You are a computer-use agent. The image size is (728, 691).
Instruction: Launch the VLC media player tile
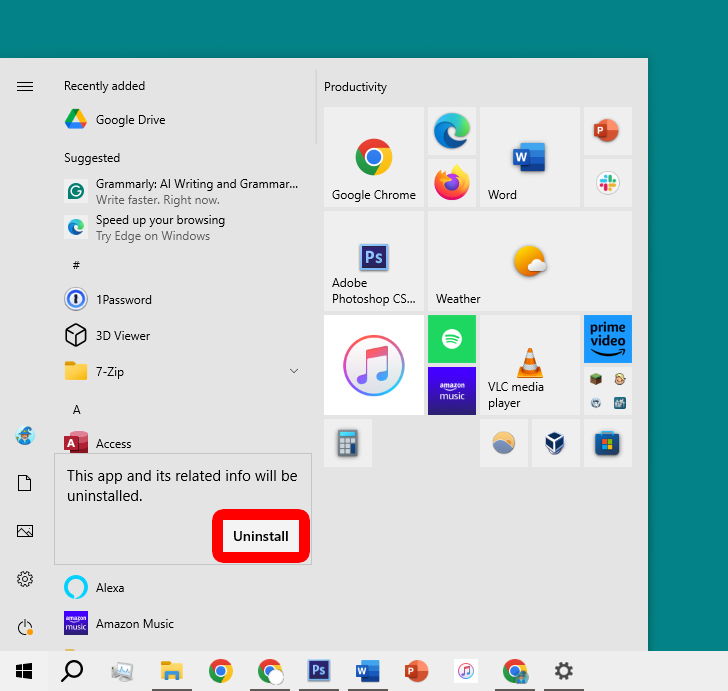[529, 365]
